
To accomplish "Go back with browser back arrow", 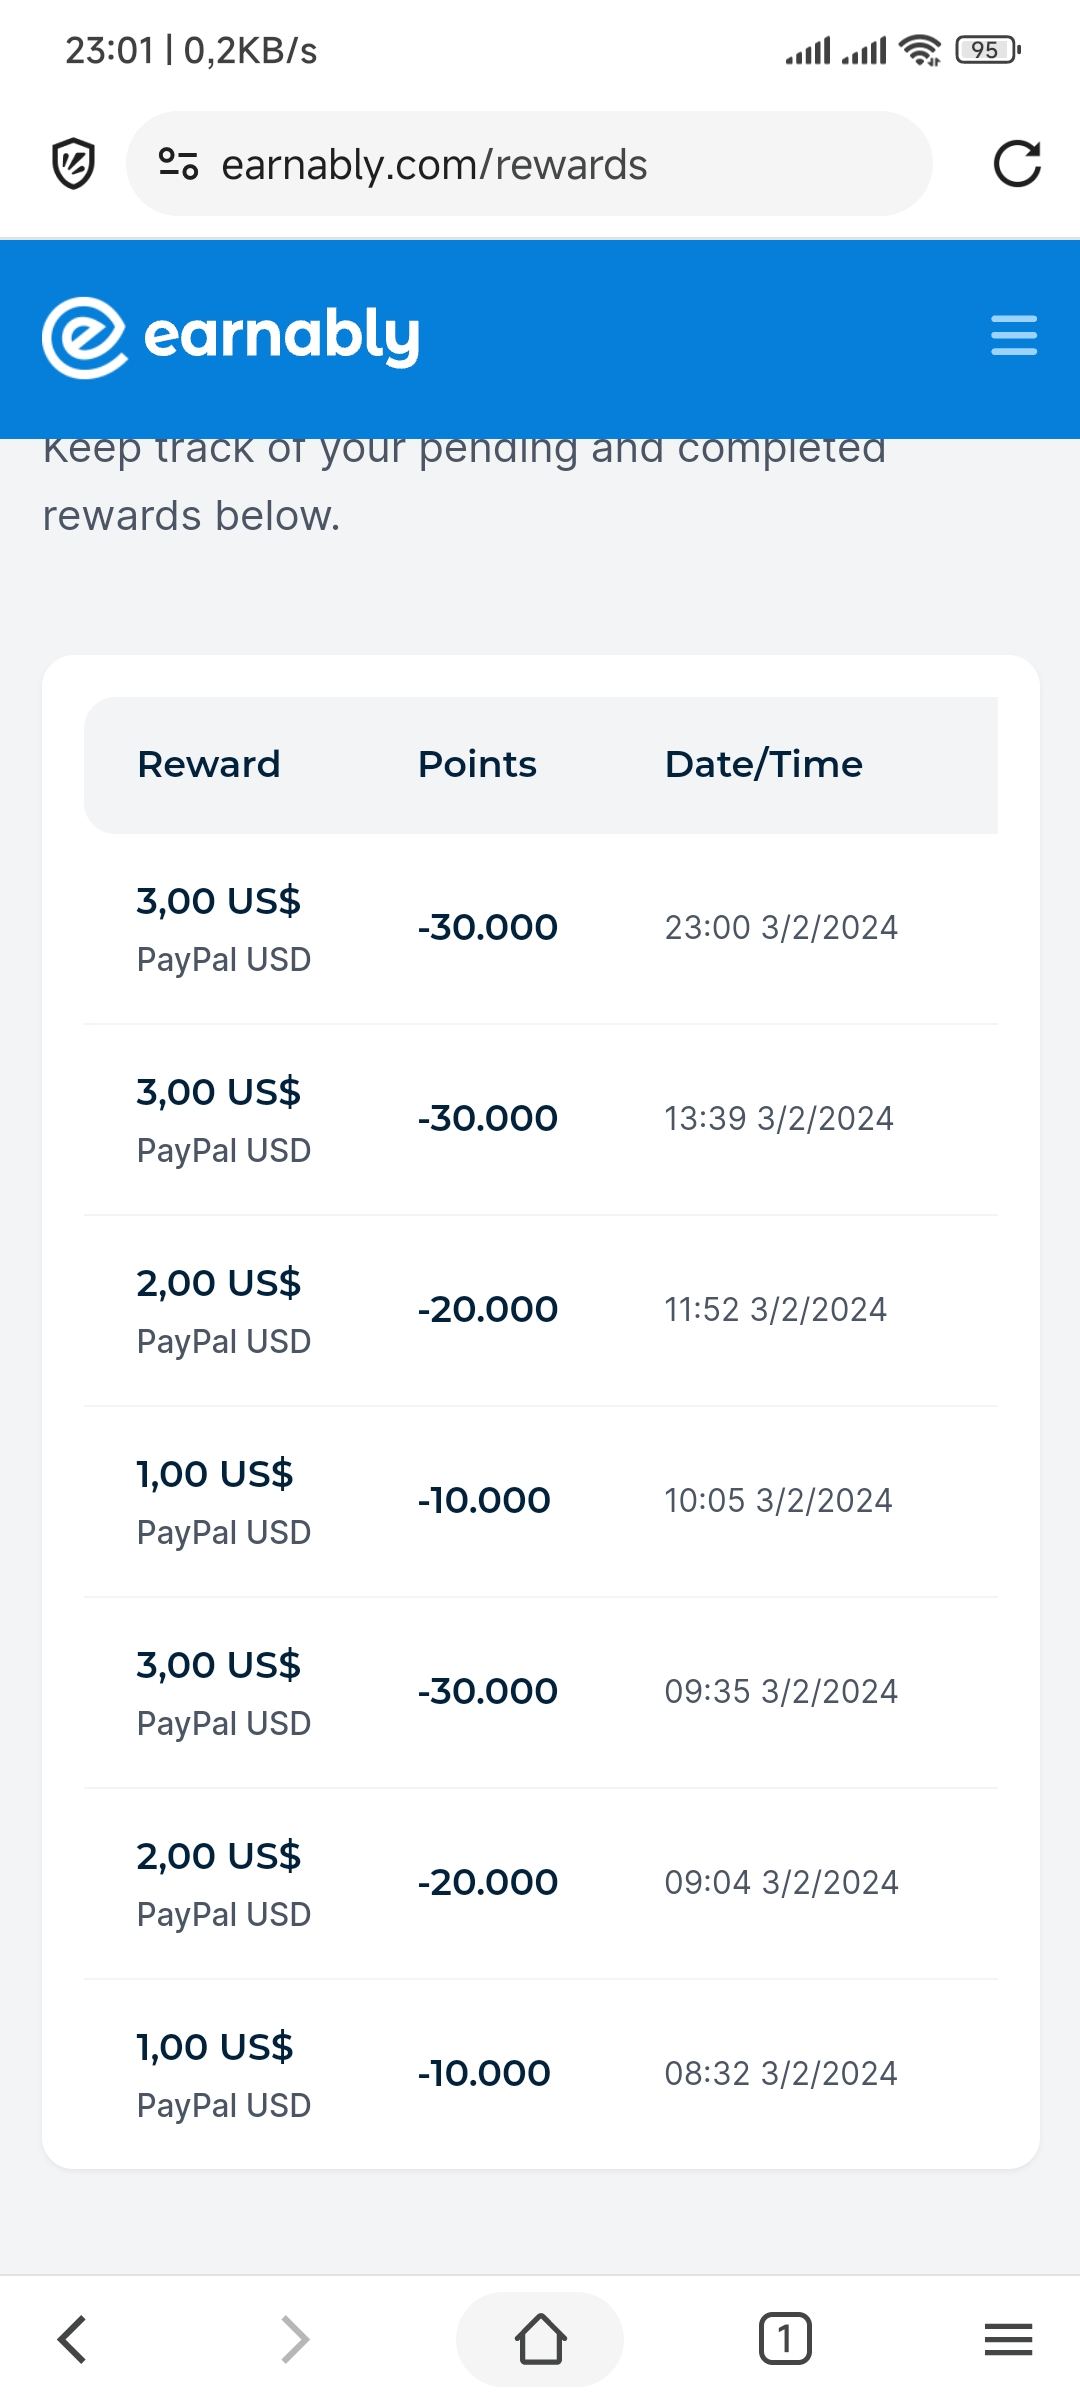I will point(72,2339).
